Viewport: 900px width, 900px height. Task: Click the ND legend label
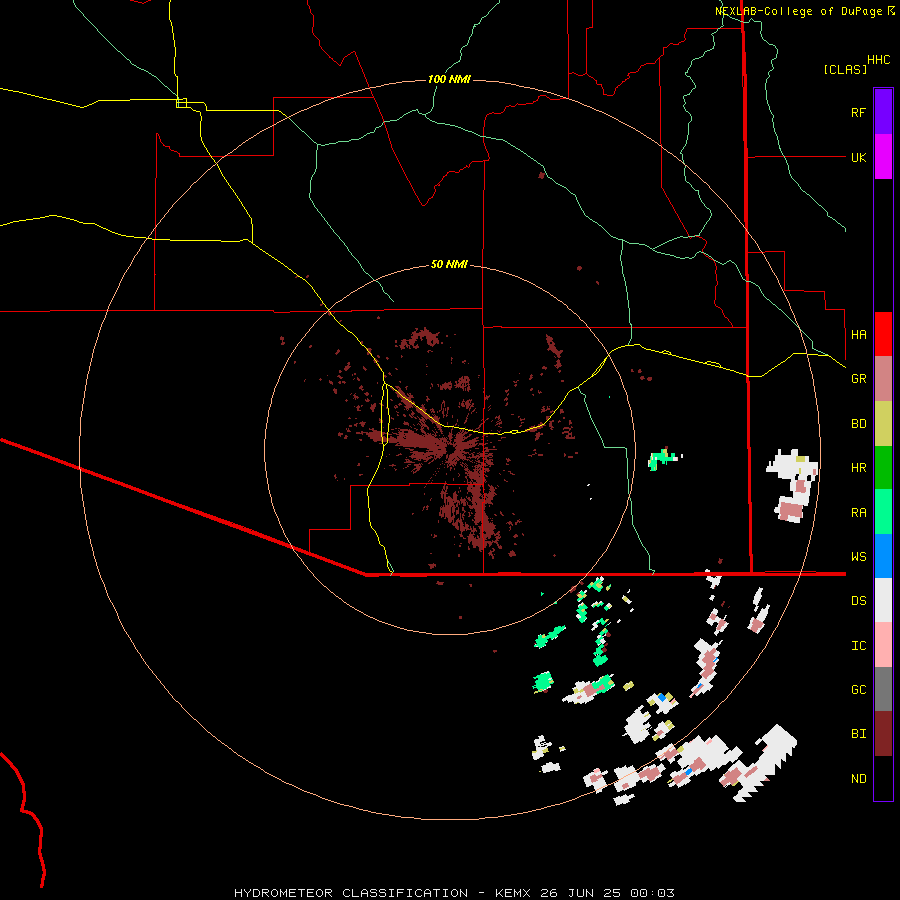(x=858, y=778)
